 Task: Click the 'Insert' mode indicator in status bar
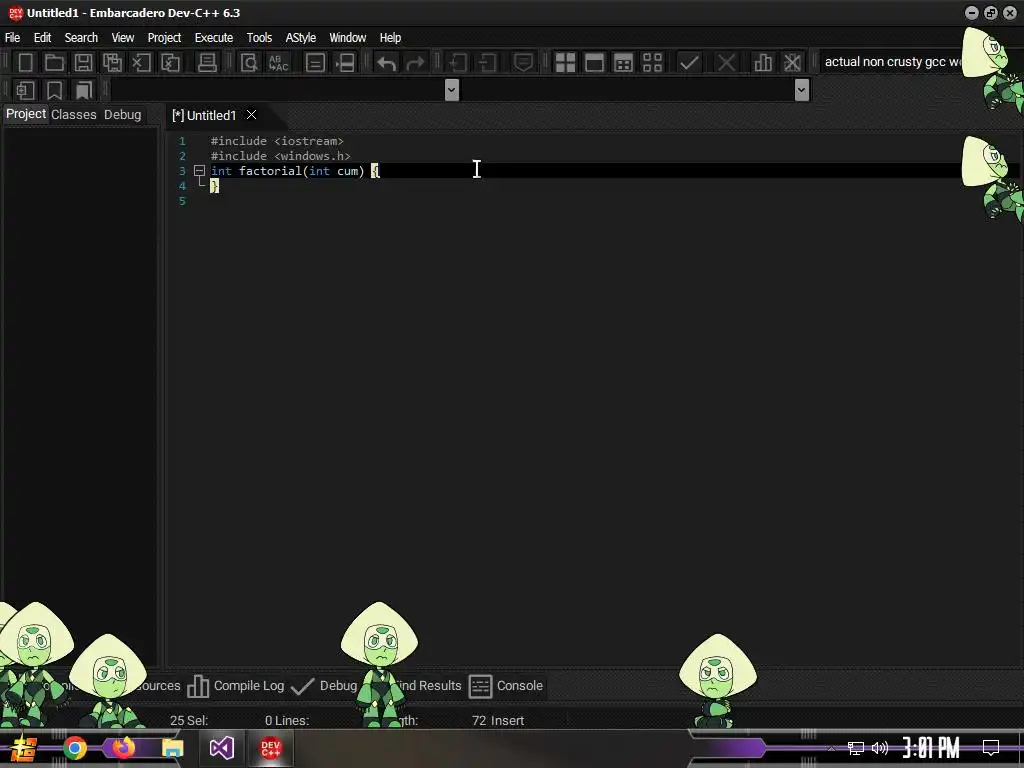point(507,721)
